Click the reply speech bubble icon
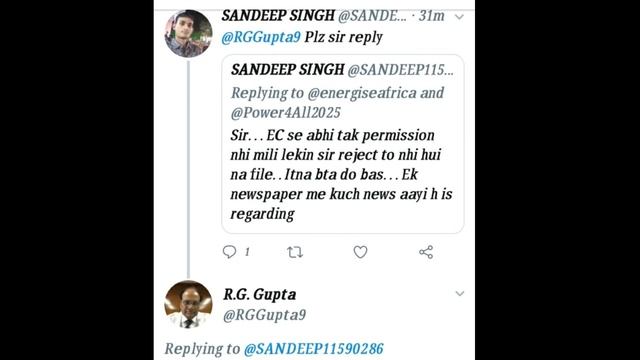640x360 pixels. click(x=229, y=252)
